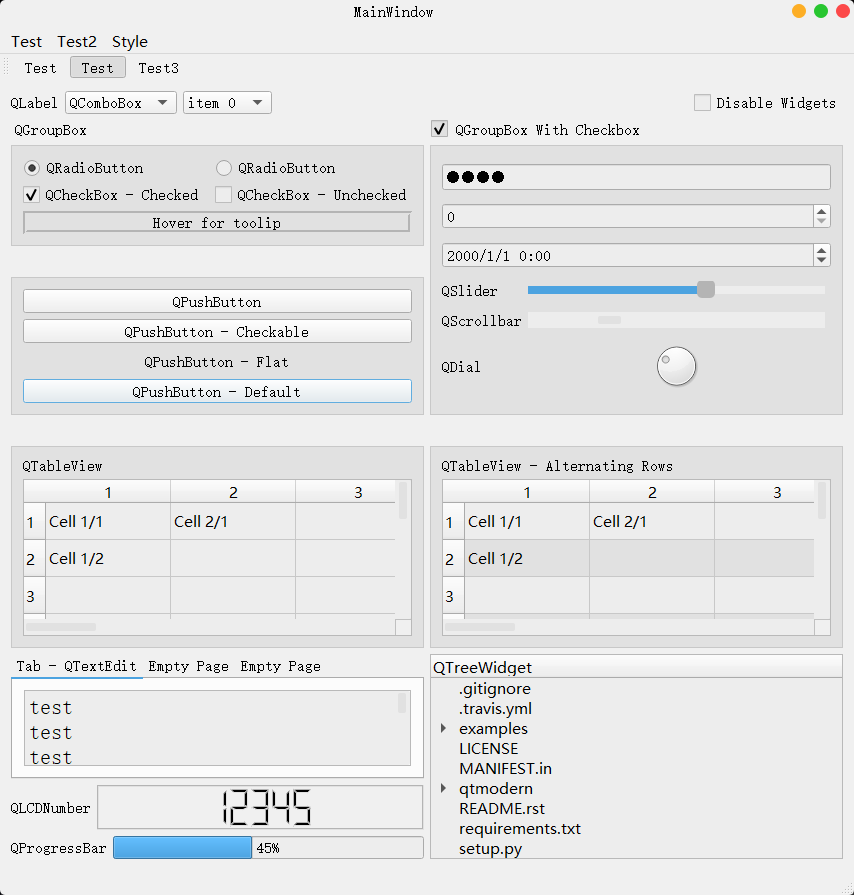Enable the Disable Widgets checkbox
This screenshot has width=854, height=895.
703,103
